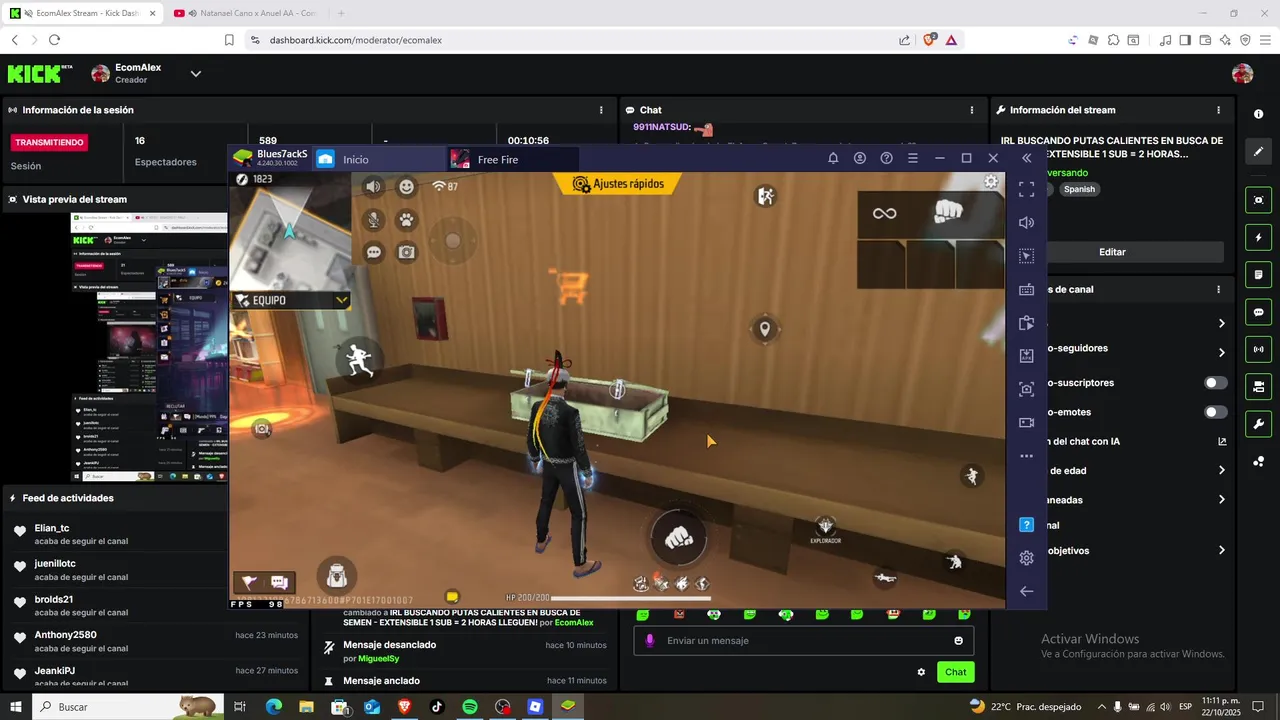Open BlueStacks settings gear in side toolbar

click(x=1026, y=558)
